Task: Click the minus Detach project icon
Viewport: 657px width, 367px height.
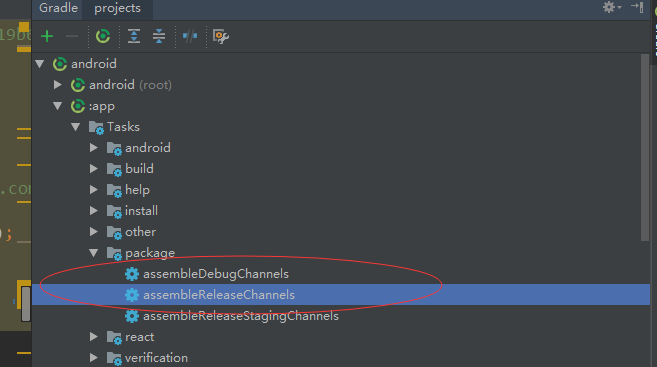Action: (x=72, y=36)
